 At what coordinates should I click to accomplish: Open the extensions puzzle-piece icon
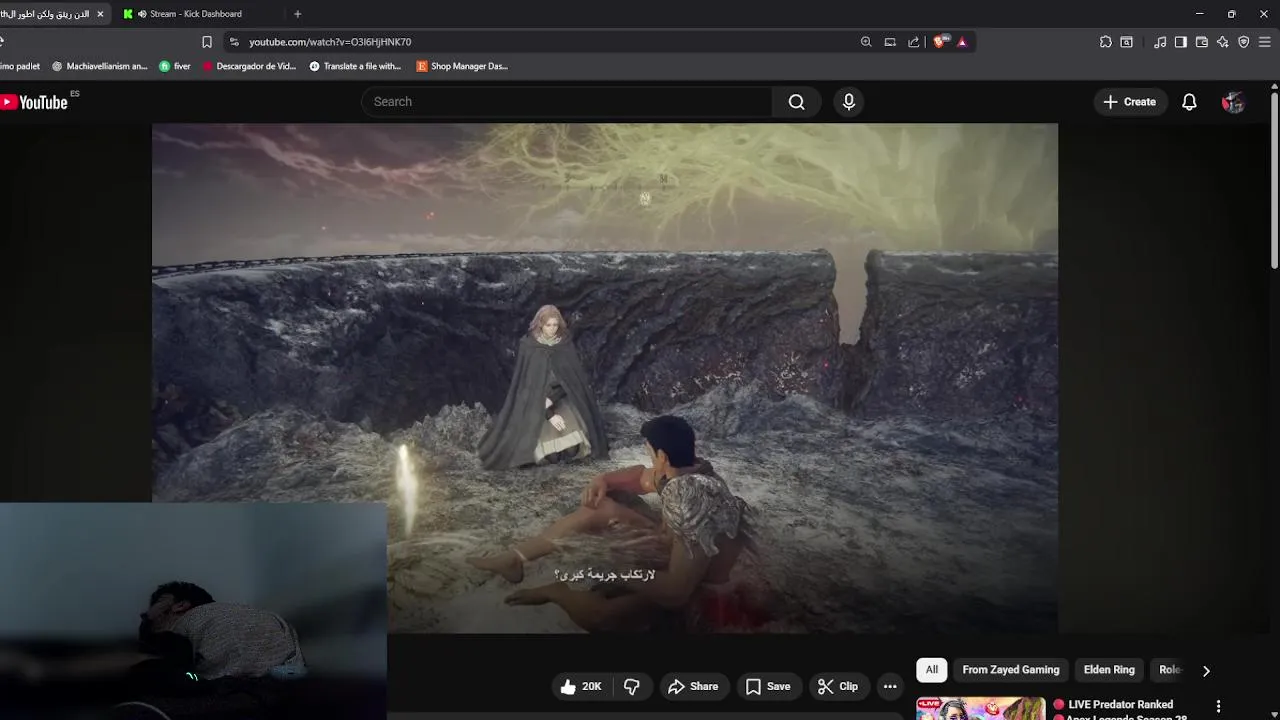(1105, 42)
